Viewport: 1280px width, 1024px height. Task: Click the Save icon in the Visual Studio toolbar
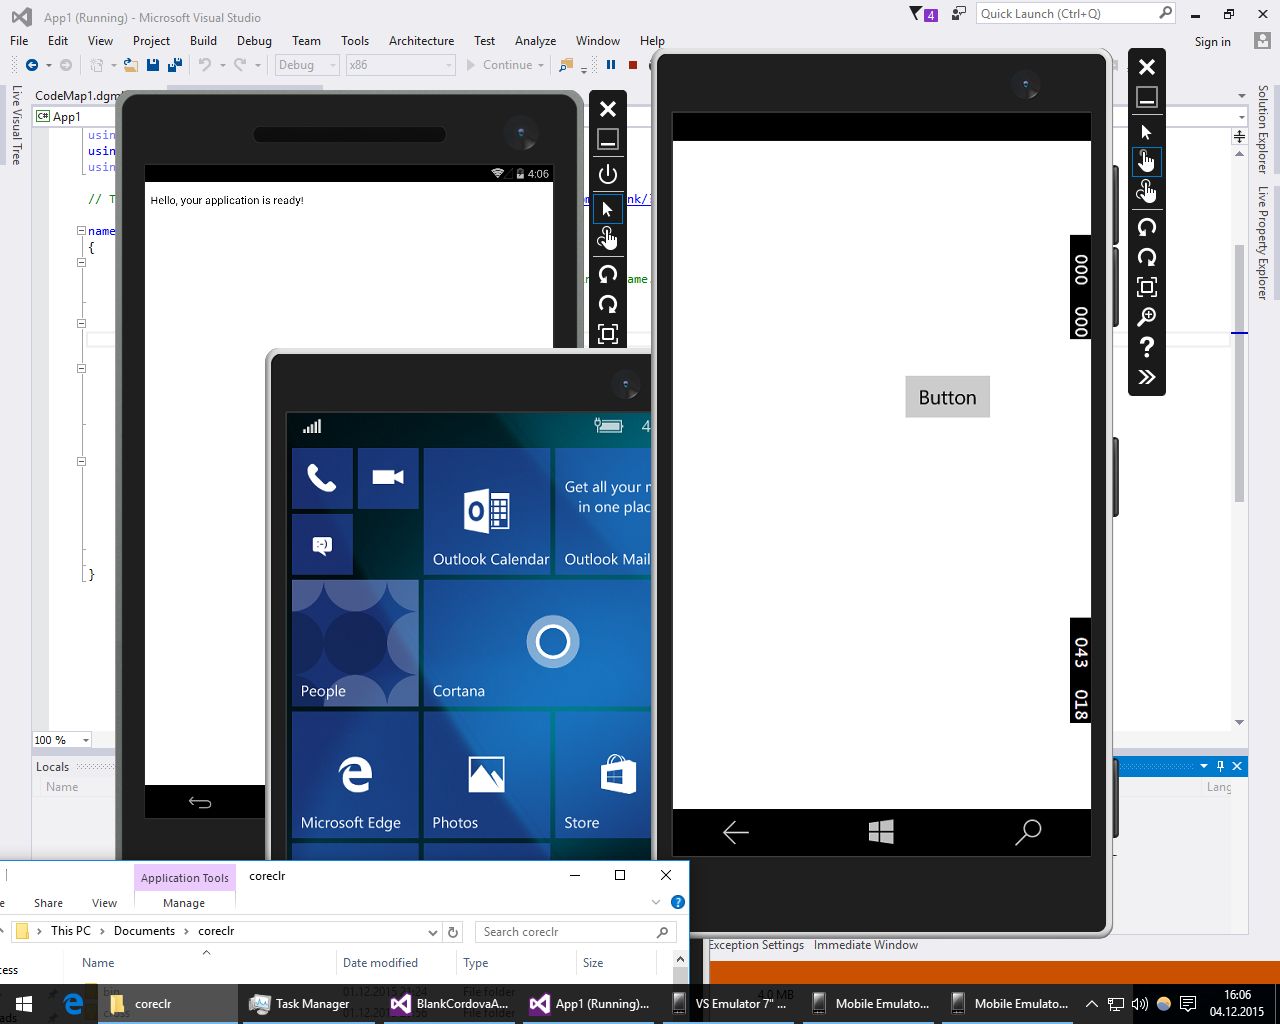point(153,65)
